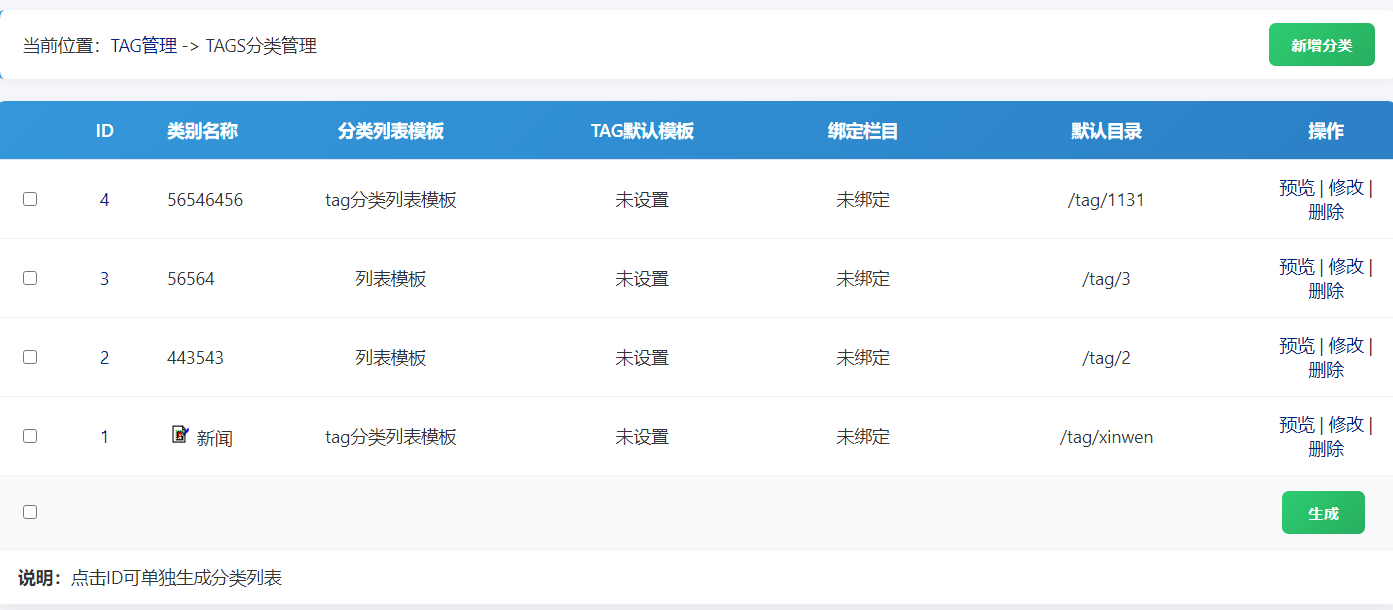
Task: Check the checkbox for row ID 2
Action: (29, 357)
